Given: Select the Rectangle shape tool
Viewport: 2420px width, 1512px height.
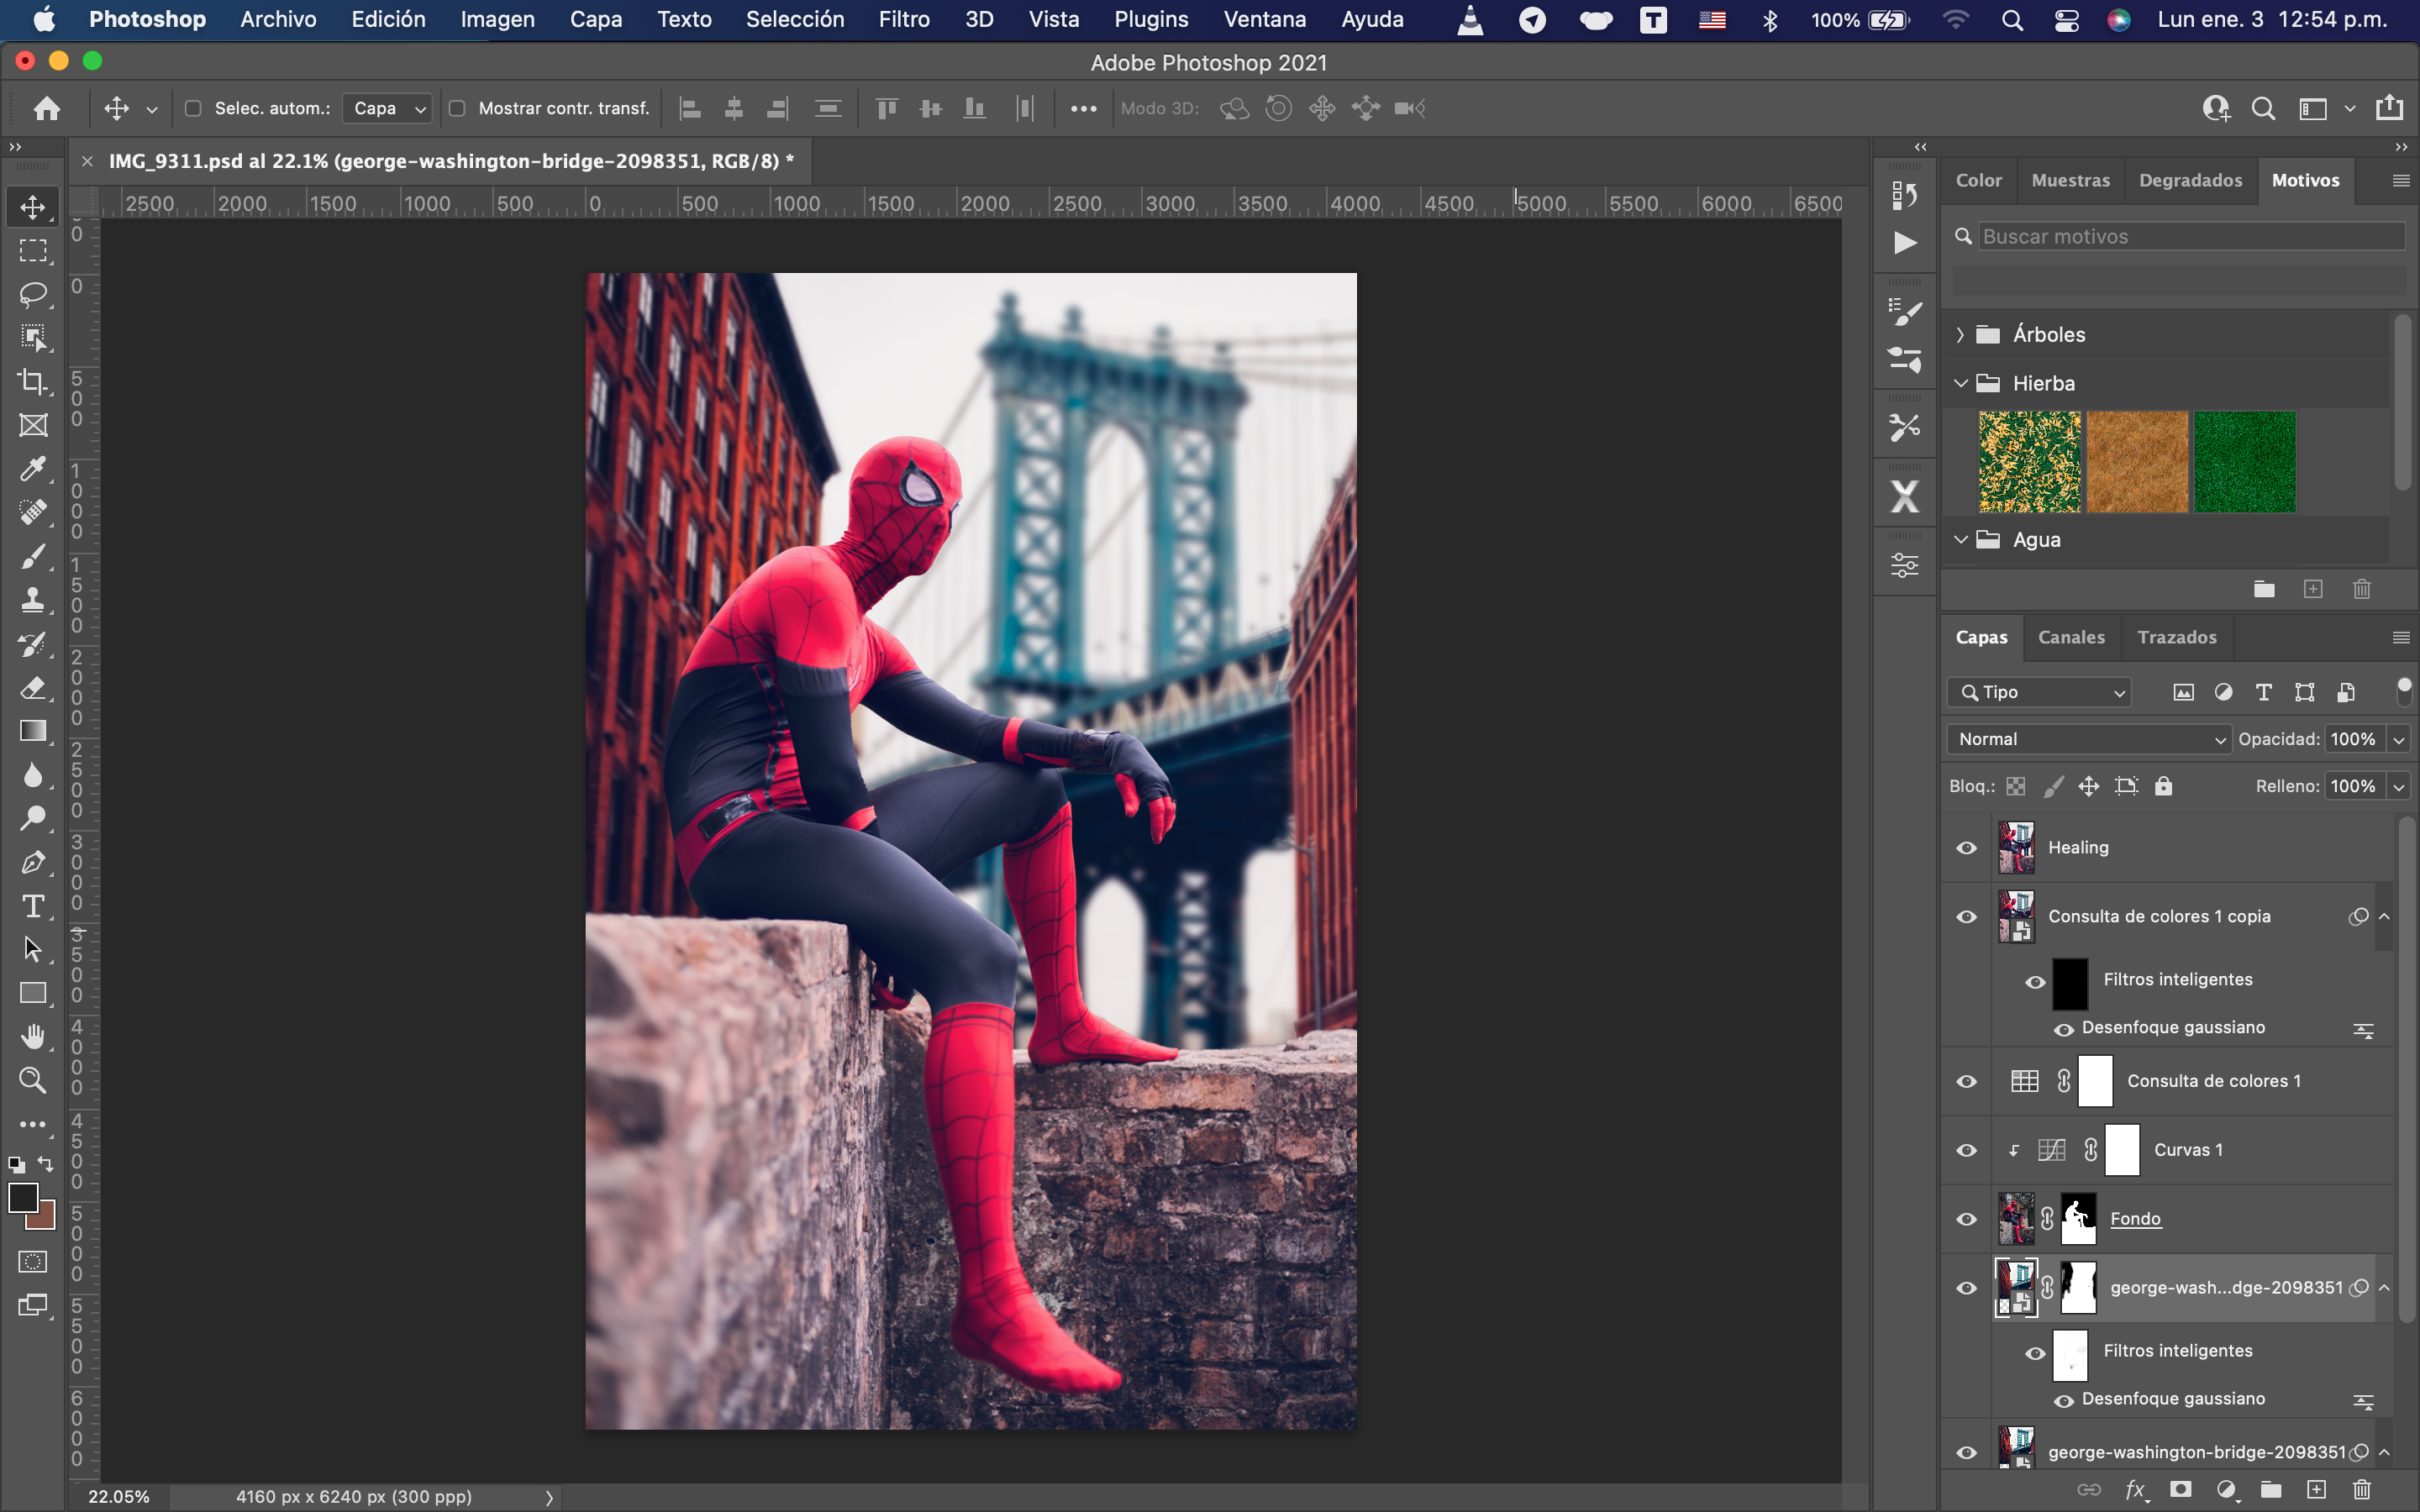Looking at the screenshot, I should point(33,994).
